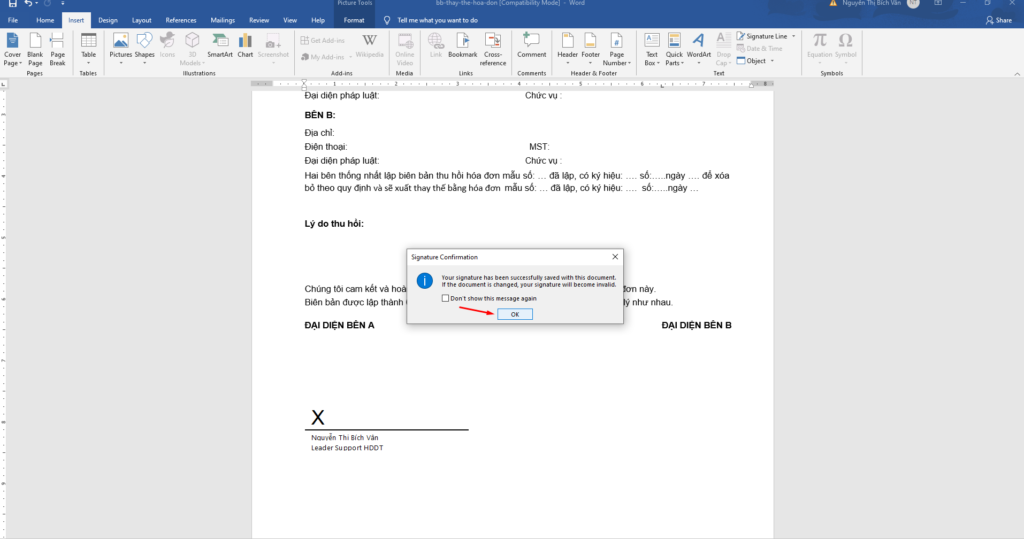
Task: Insert a Page Break
Action: tap(58, 46)
